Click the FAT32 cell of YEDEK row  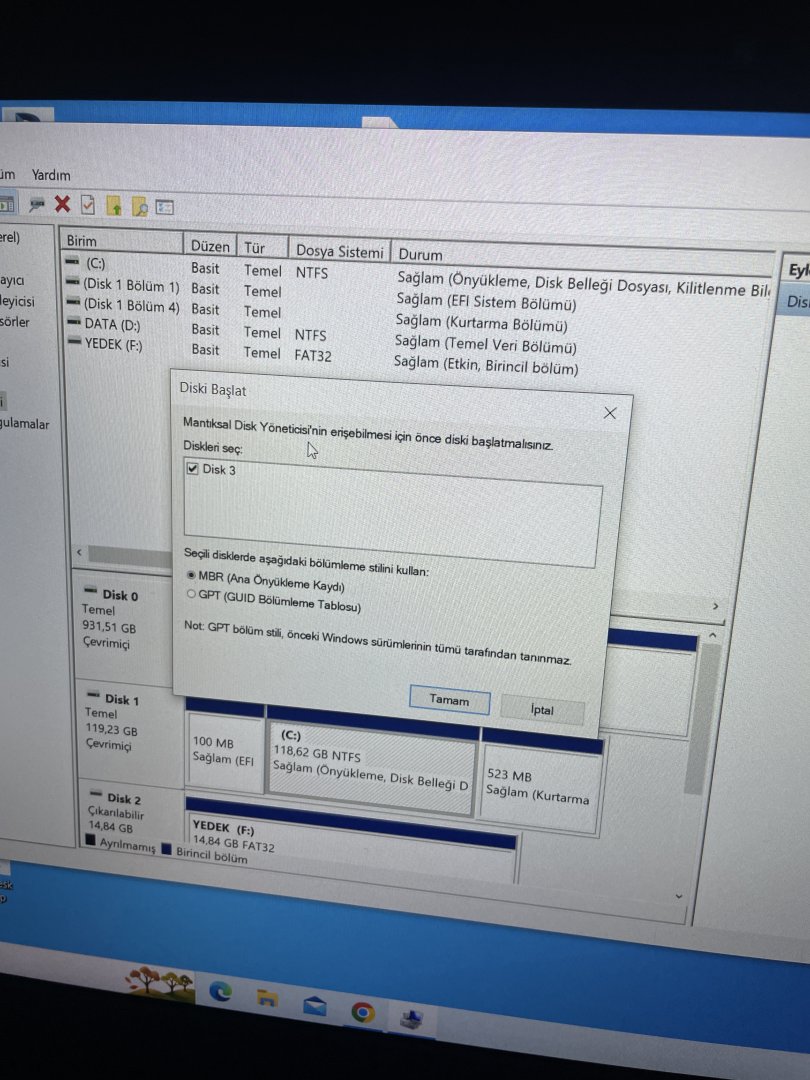313,355
